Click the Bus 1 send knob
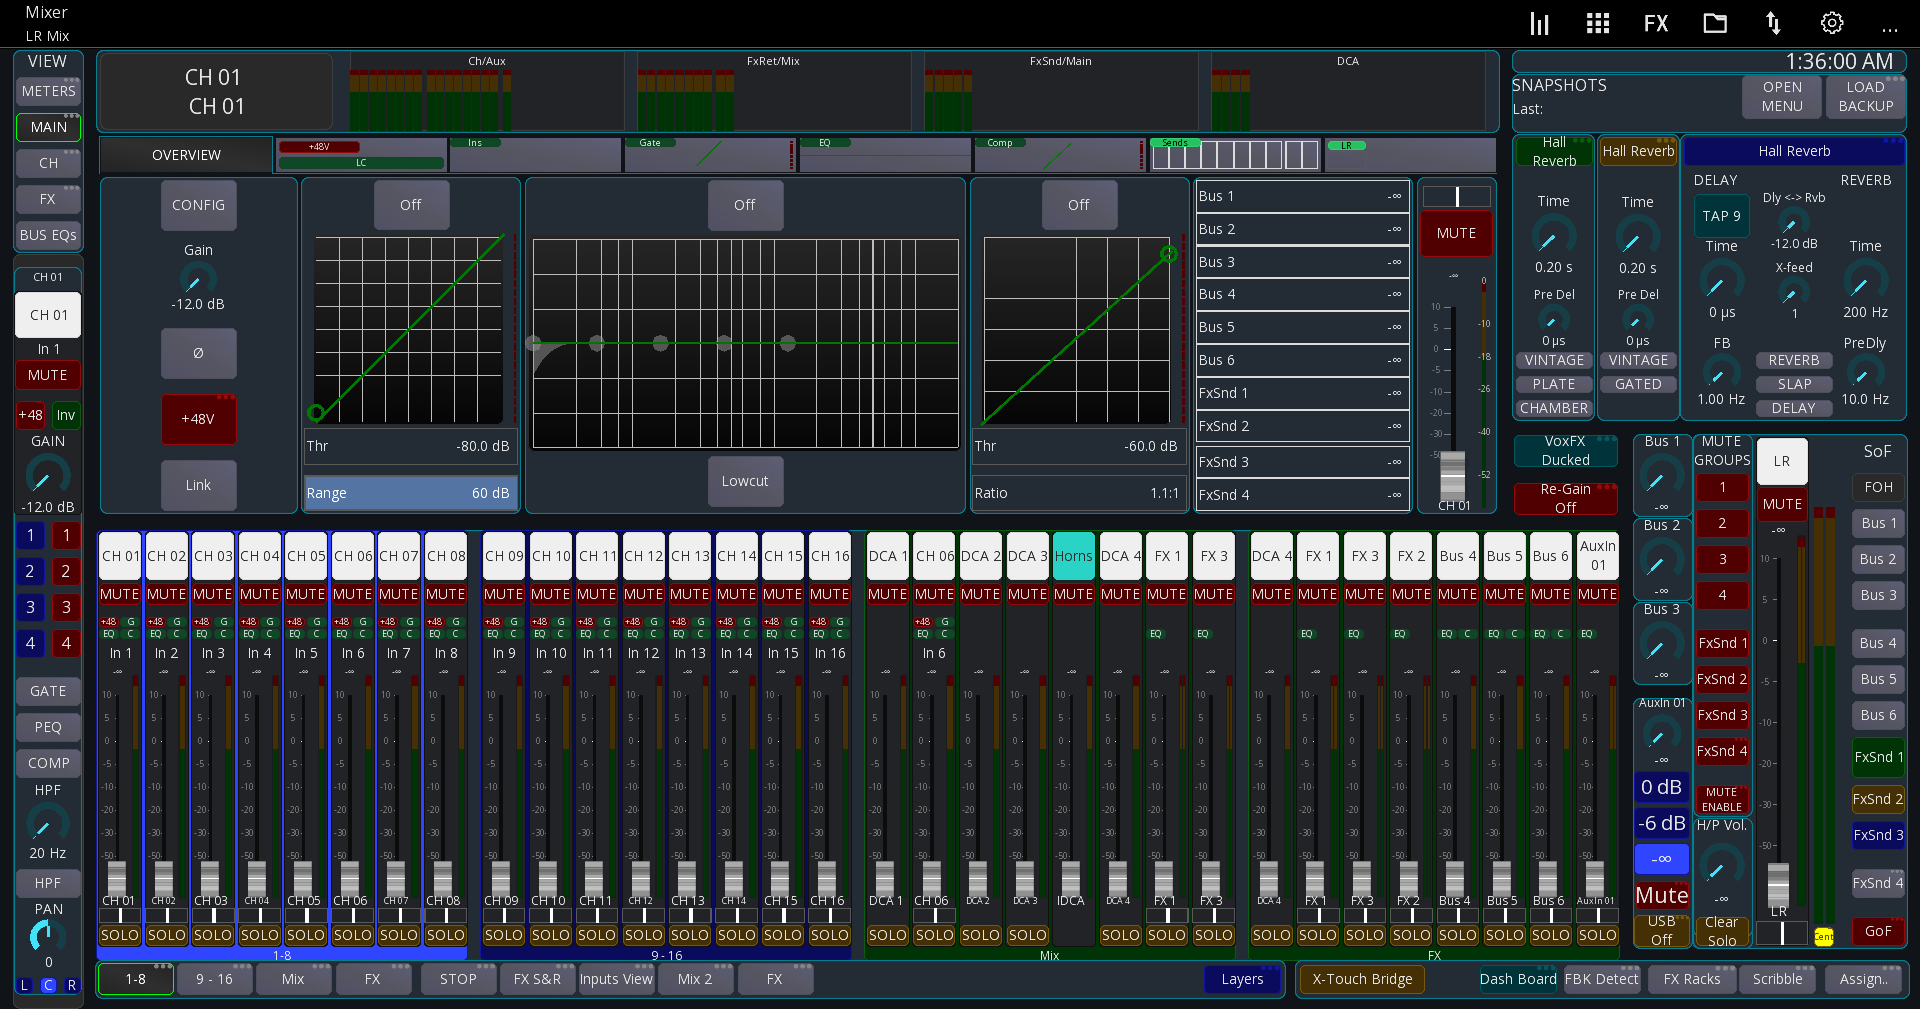Viewport: 1920px width, 1009px height. 1661,476
